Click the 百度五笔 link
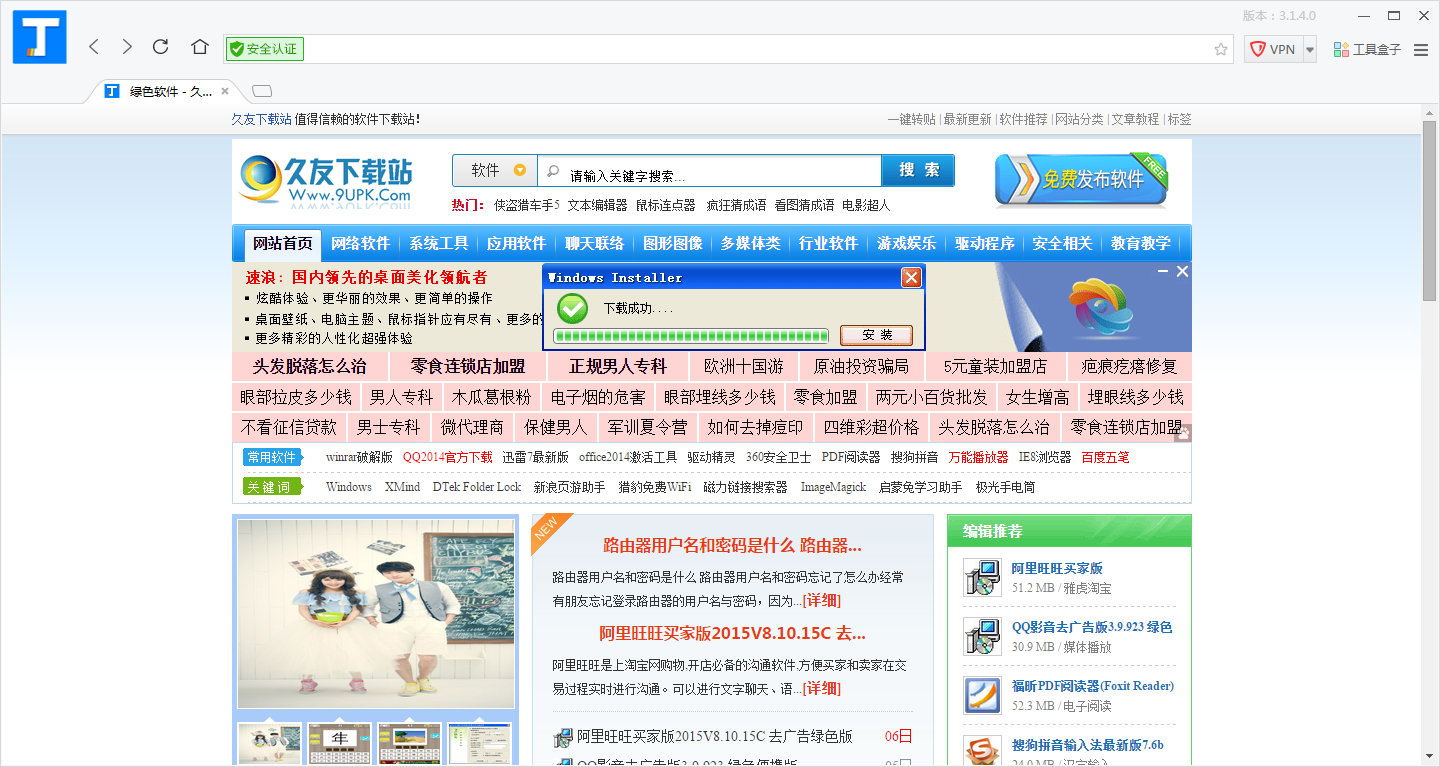1440x767 pixels. coord(1105,457)
